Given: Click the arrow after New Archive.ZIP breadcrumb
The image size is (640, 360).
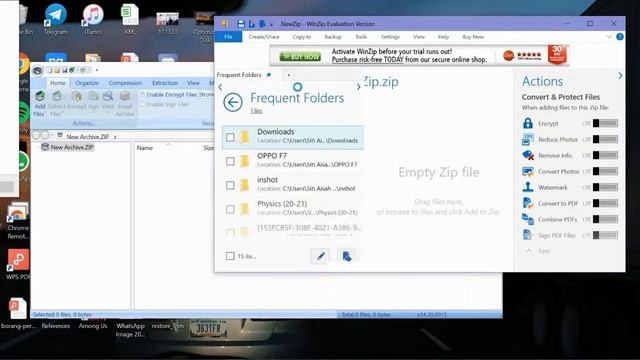Looking at the screenshot, I should pos(115,137).
